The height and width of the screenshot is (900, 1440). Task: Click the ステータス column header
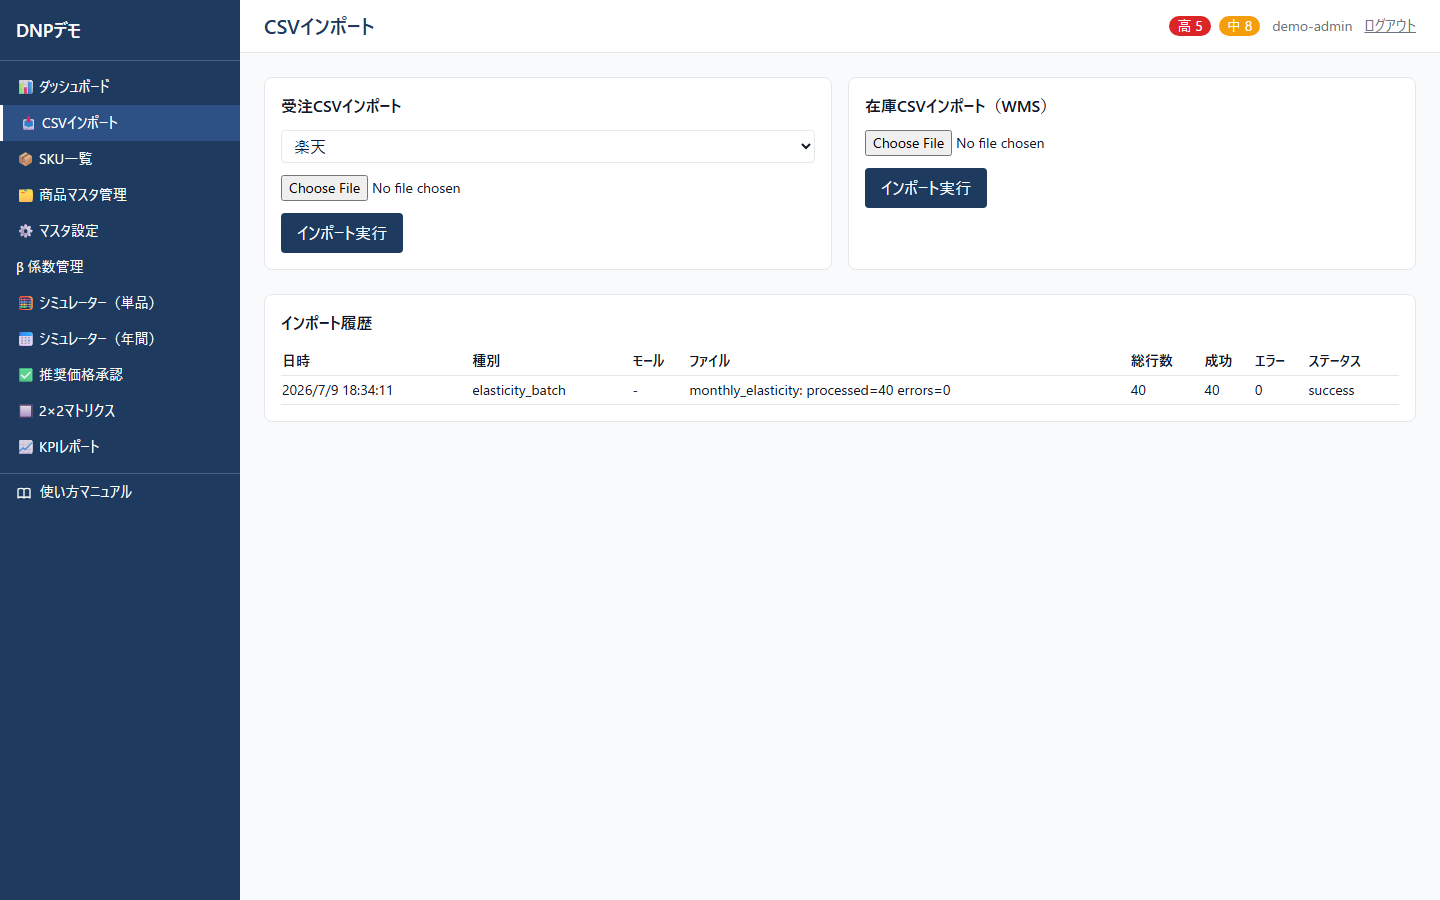click(1335, 361)
